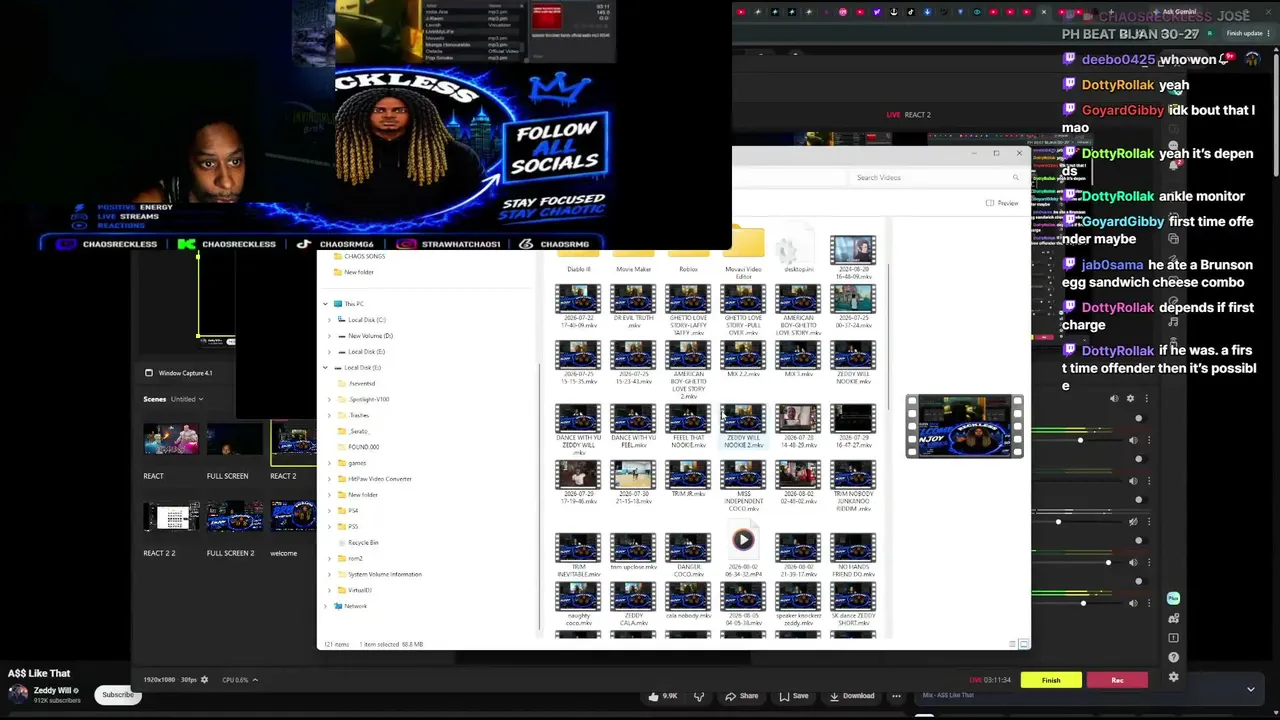The height and width of the screenshot is (720, 1280).
Task: Select the trim upclose.mkv video file
Action: coord(633,553)
